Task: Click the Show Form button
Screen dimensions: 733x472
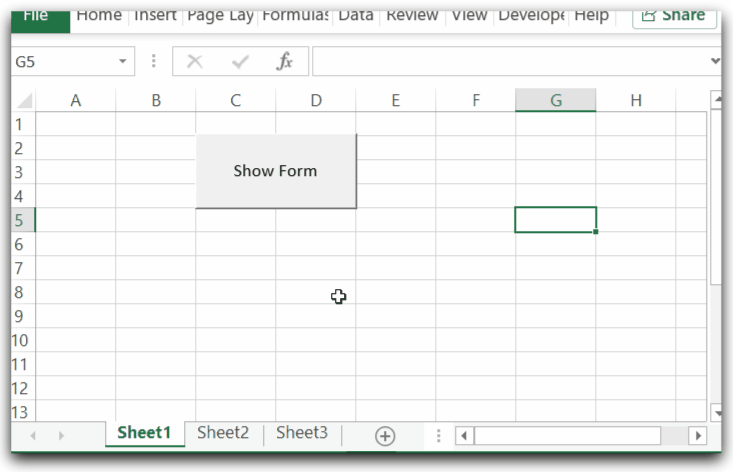Action: point(276,171)
